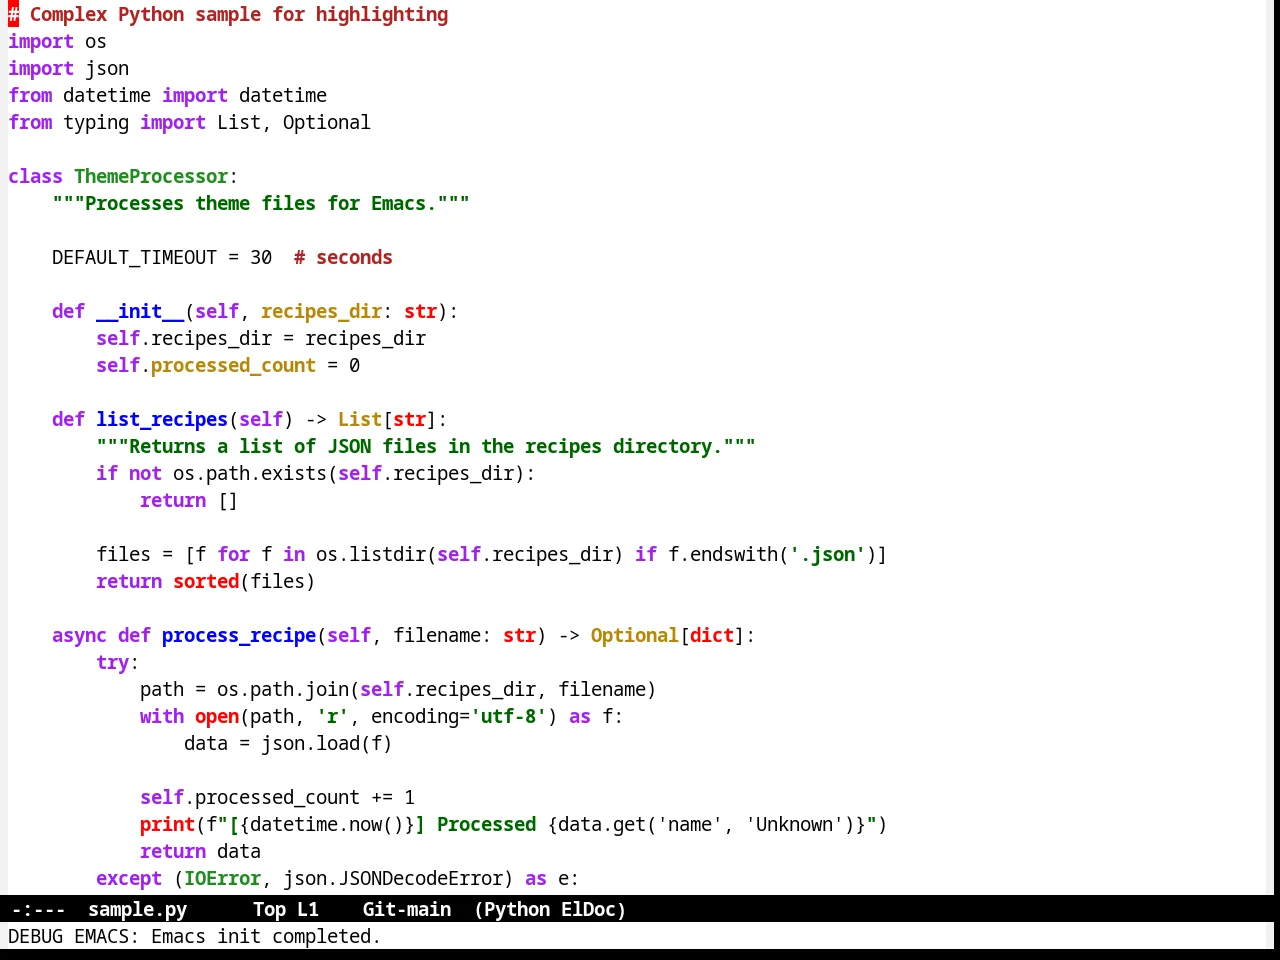Click 'import json' line

tap(68, 68)
